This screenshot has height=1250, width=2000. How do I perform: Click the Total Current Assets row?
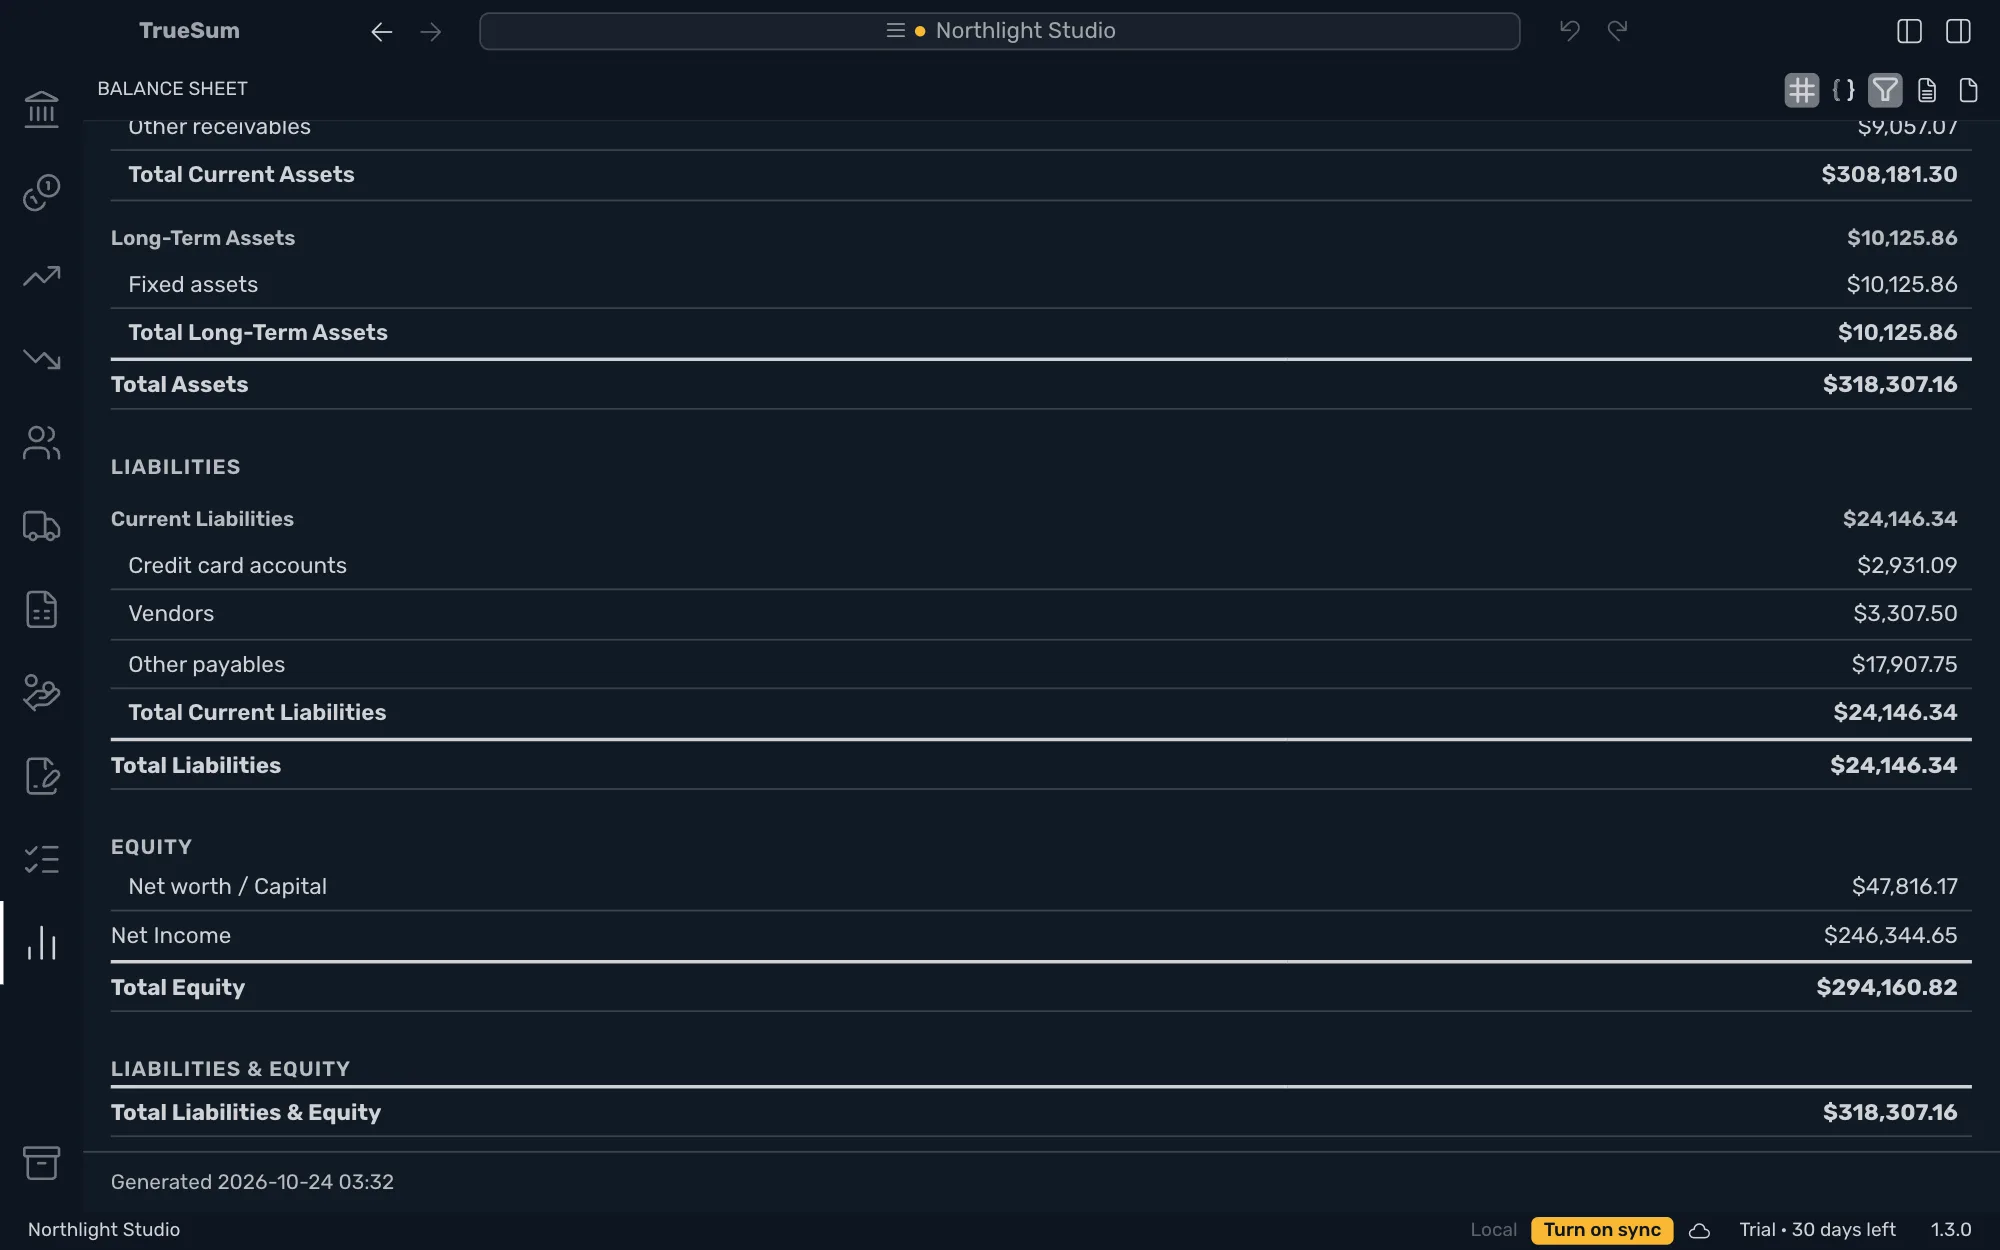pyautogui.click(x=1041, y=175)
